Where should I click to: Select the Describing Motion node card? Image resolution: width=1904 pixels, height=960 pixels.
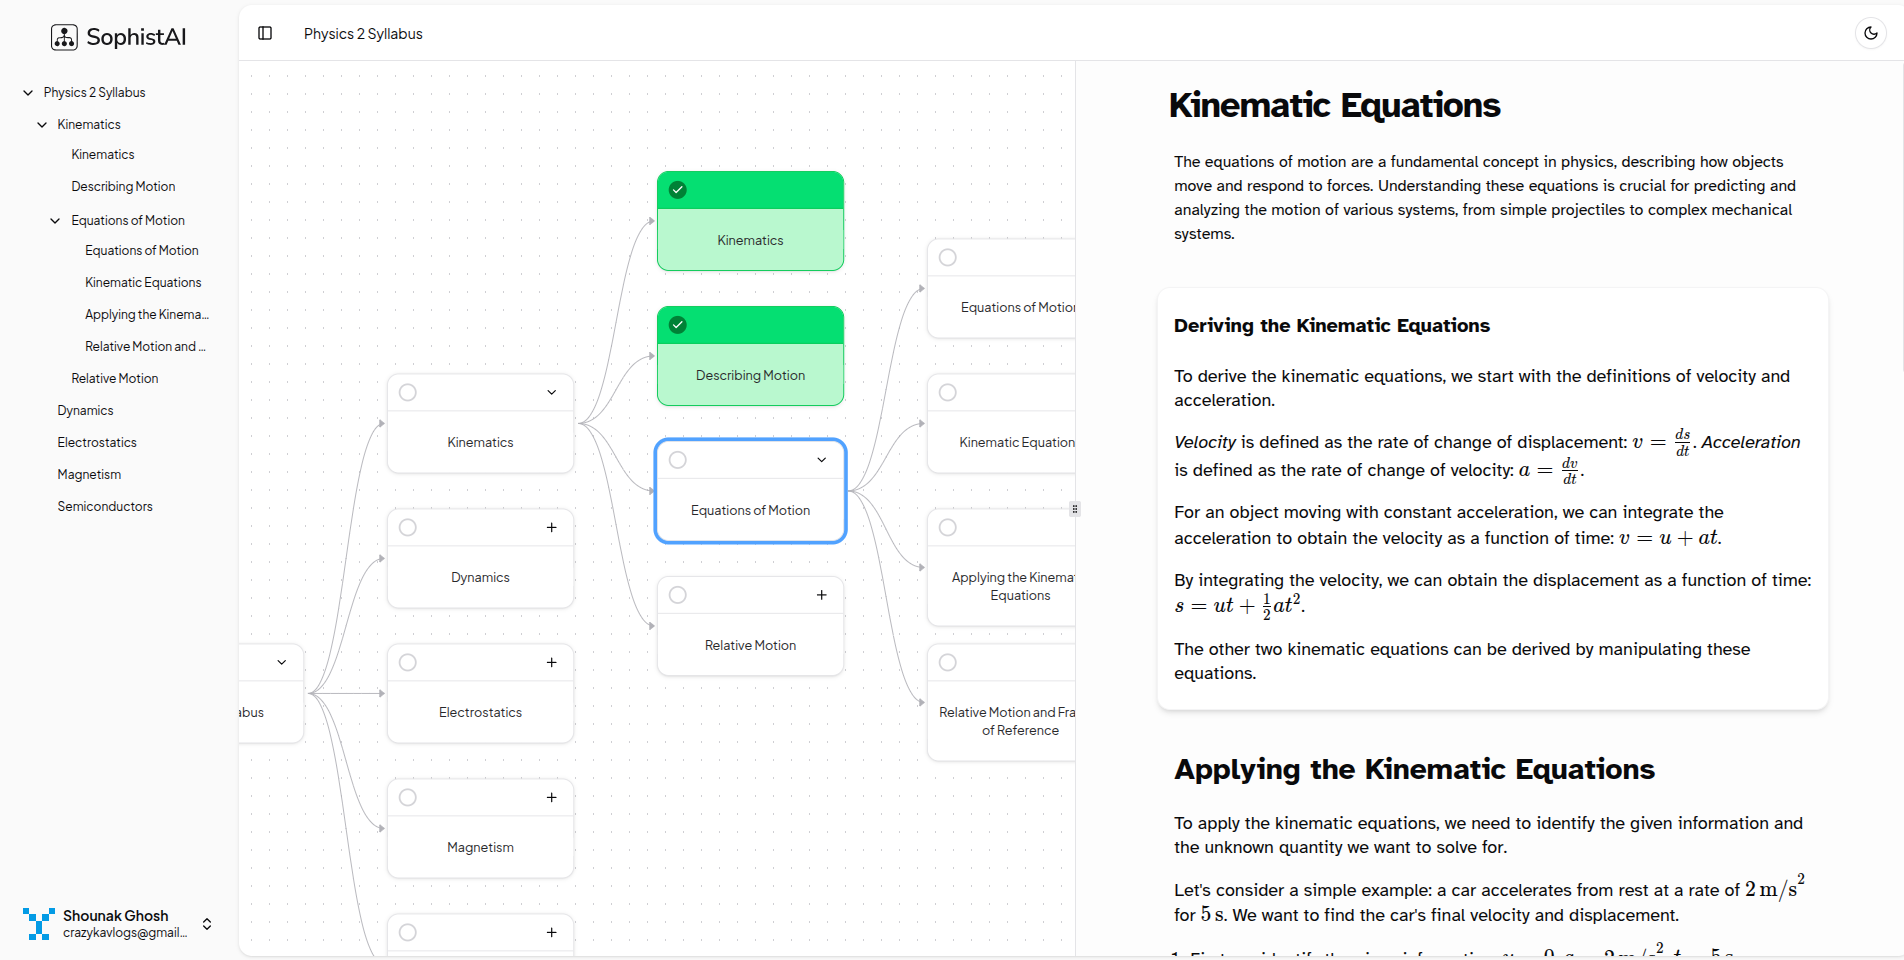750,356
